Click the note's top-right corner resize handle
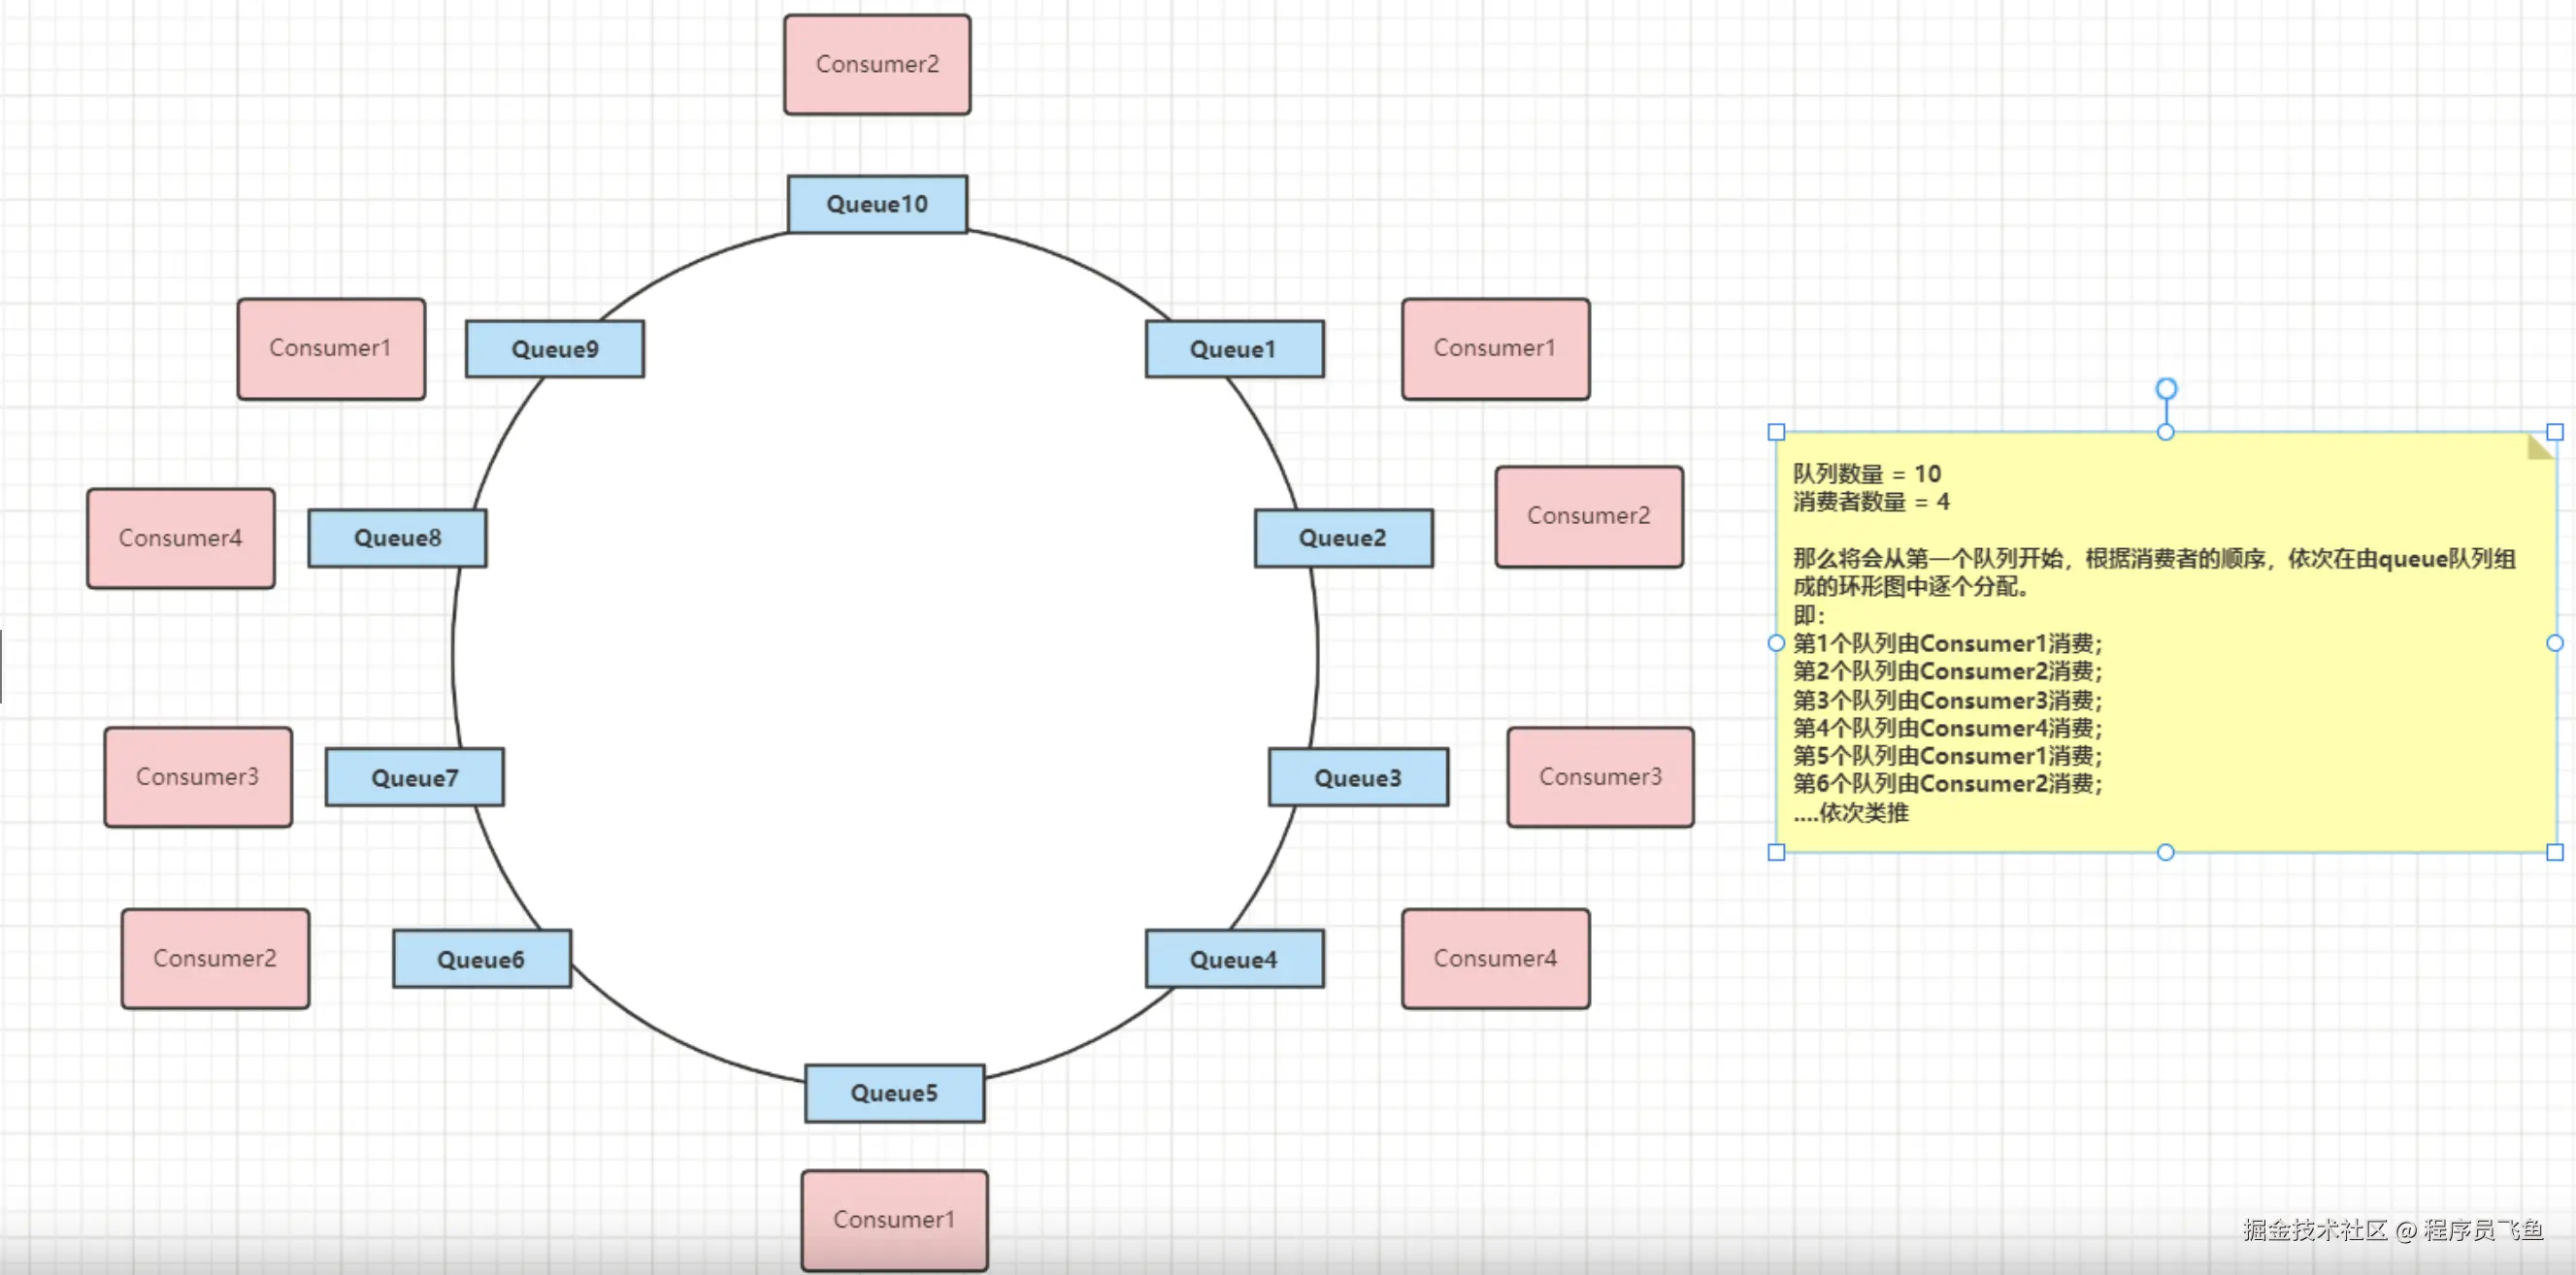 click(2554, 432)
